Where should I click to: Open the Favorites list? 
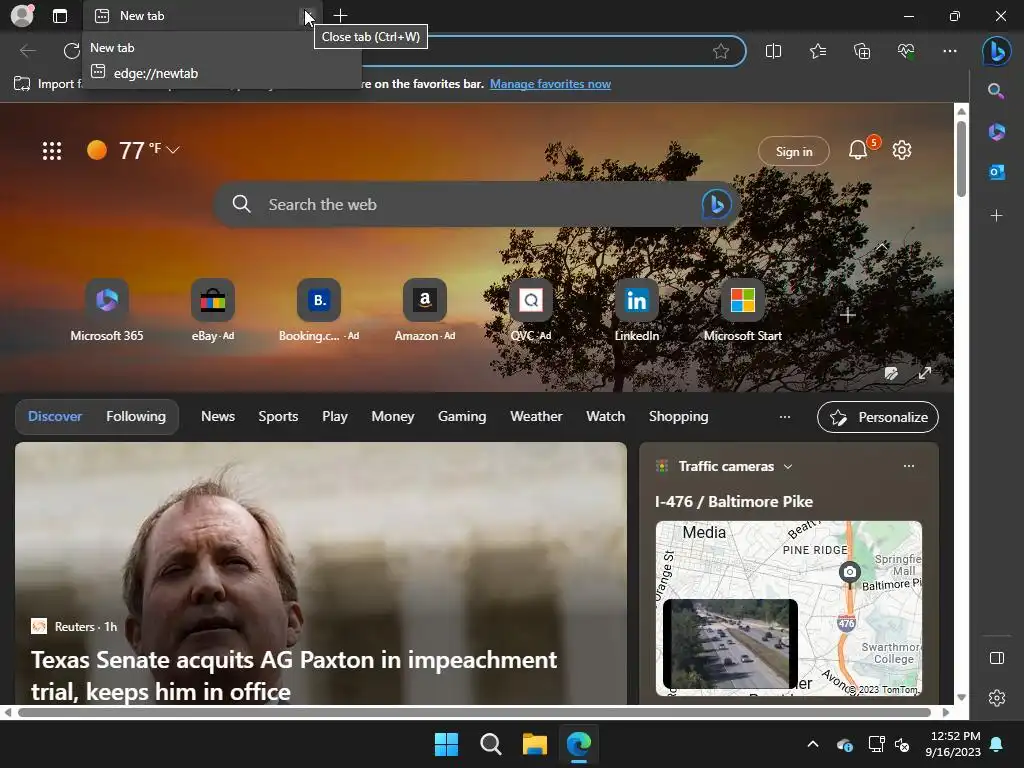[818, 51]
